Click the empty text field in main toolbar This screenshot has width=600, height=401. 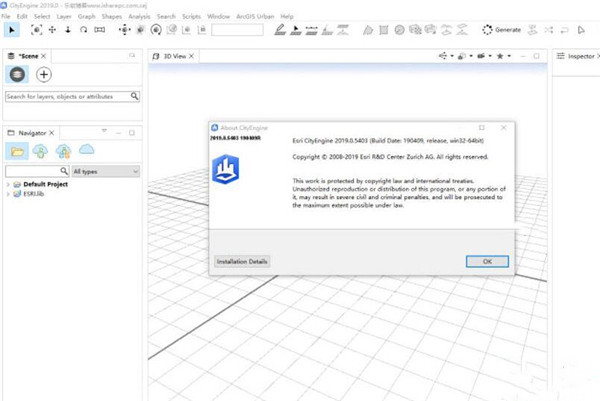coord(237,30)
